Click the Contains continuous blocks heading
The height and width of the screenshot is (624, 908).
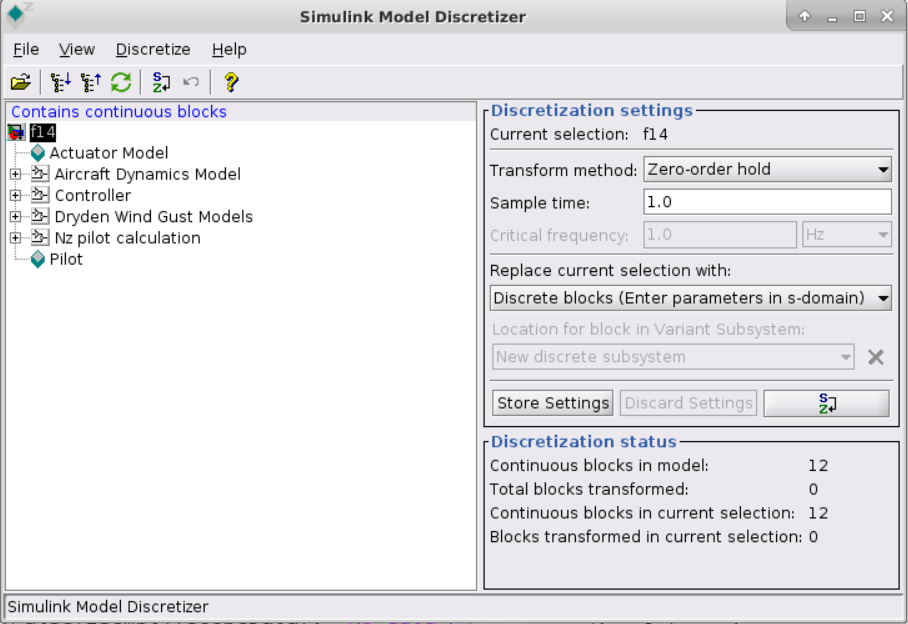point(119,112)
